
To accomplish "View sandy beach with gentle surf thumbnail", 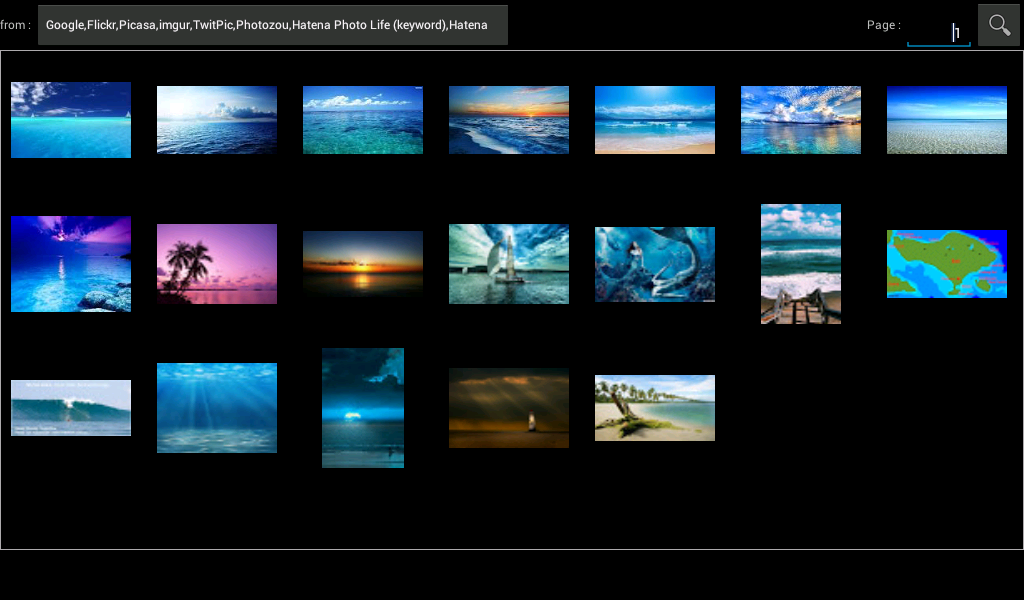I will (654, 120).
